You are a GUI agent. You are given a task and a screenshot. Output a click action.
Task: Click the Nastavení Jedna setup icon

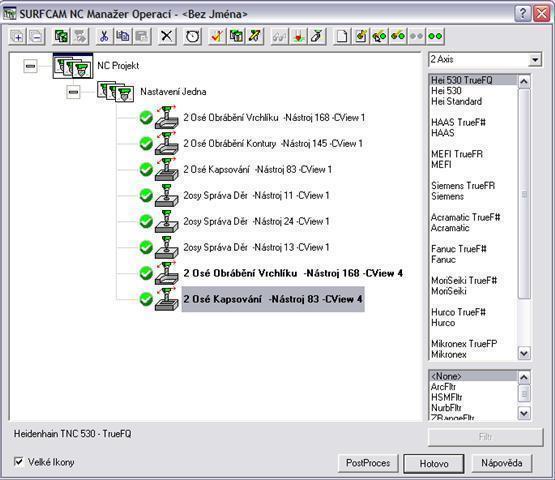coord(116,92)
